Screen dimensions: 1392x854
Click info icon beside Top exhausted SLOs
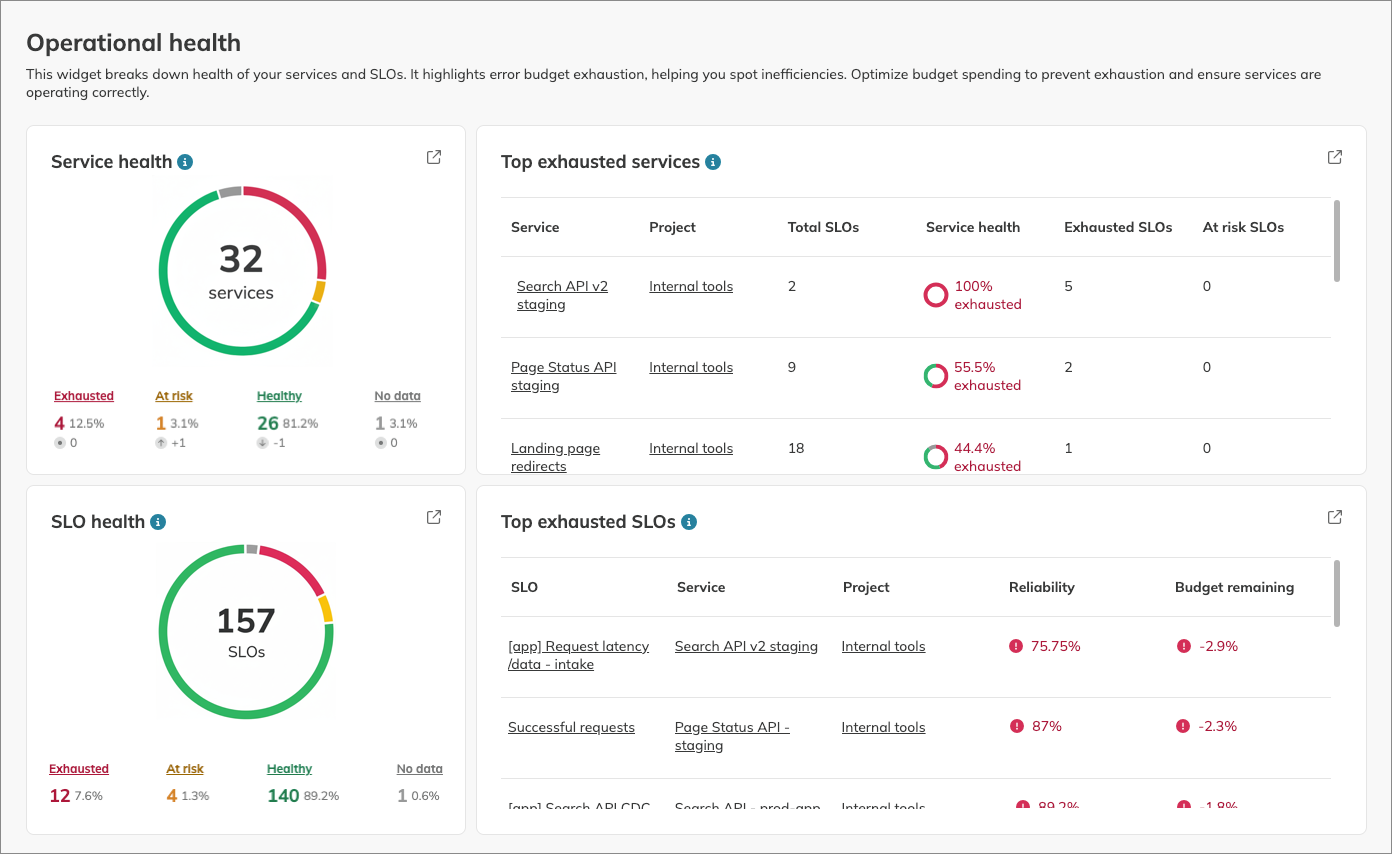pos(688,522)
